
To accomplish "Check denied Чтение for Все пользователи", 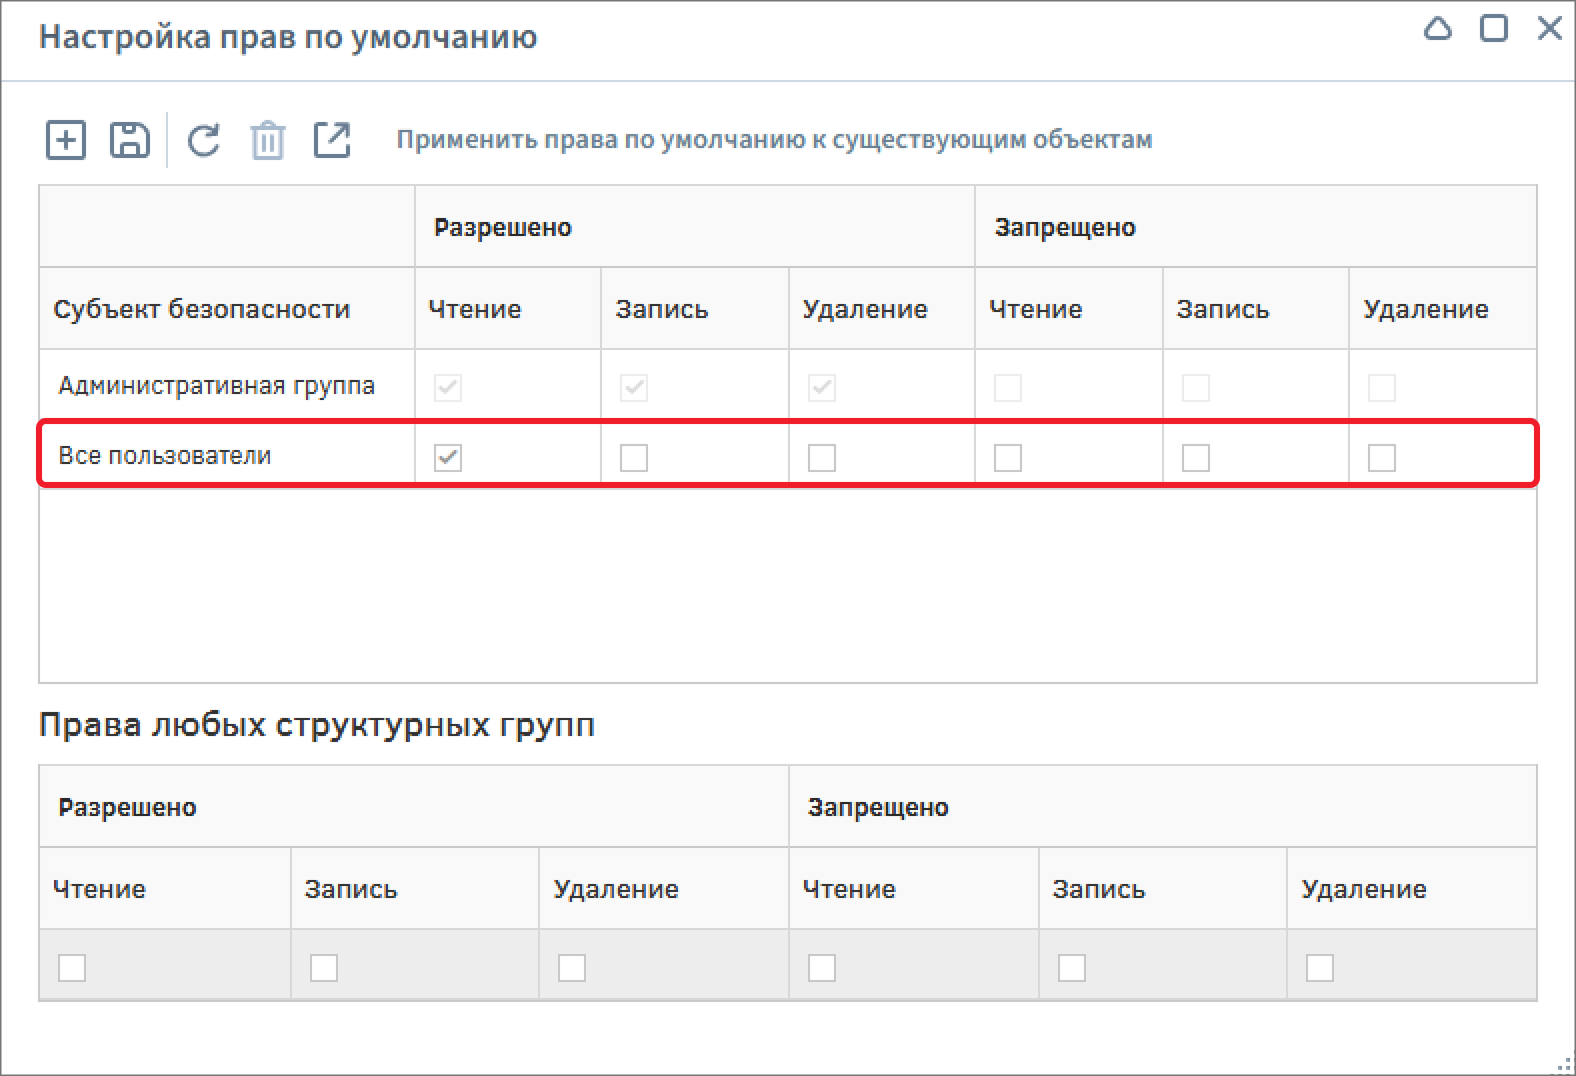I will [x=1008, y=458].
